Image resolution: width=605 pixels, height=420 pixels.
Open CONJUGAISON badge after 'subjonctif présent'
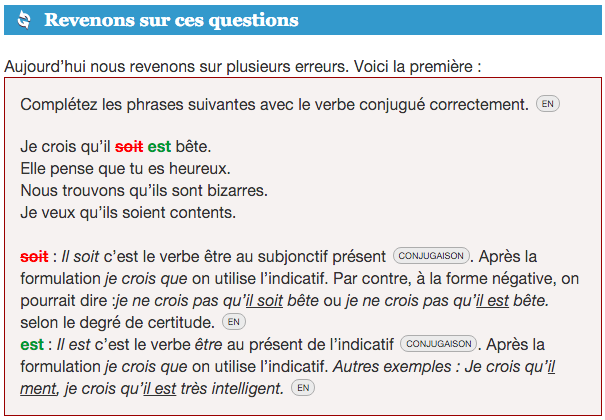(x=431, y=256)
